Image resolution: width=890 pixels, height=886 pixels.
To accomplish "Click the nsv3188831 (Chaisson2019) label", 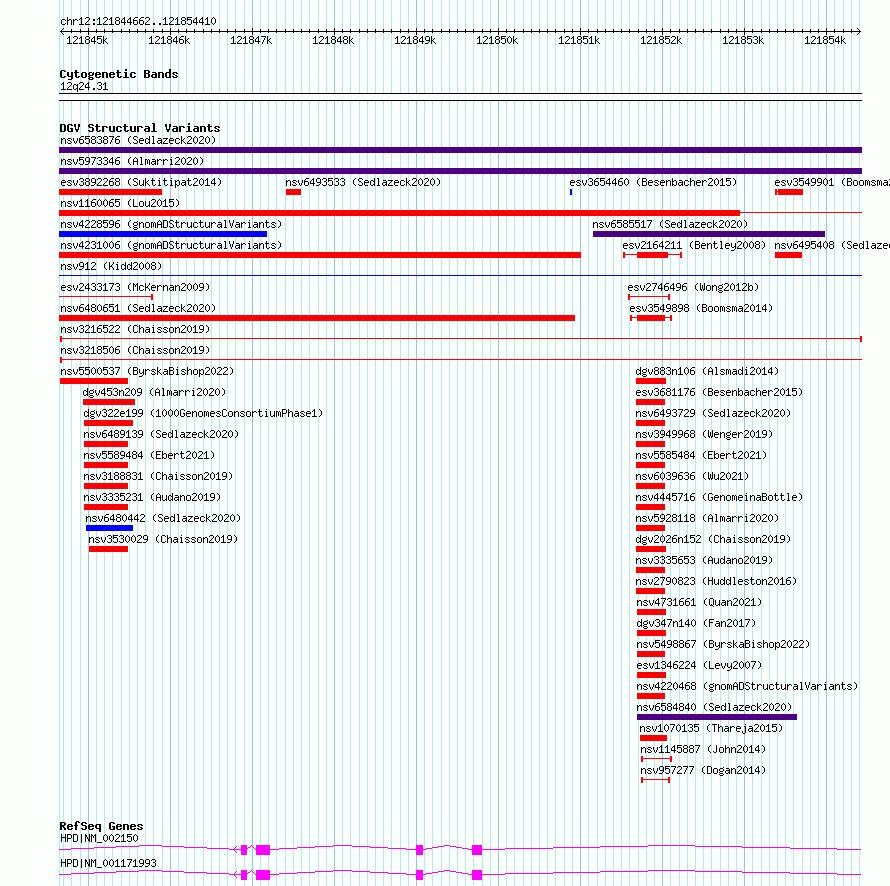I will point(158,476).
